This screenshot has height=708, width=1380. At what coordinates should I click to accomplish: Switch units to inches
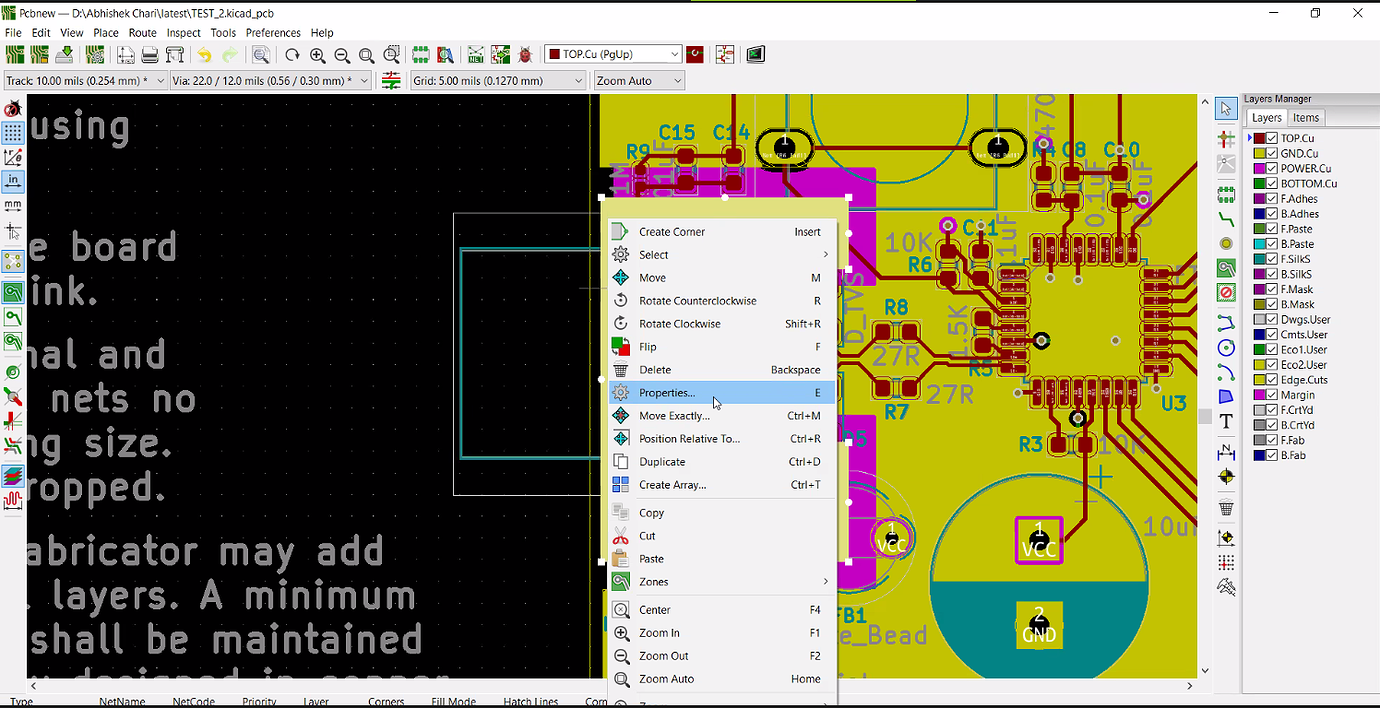pos(13,181)
